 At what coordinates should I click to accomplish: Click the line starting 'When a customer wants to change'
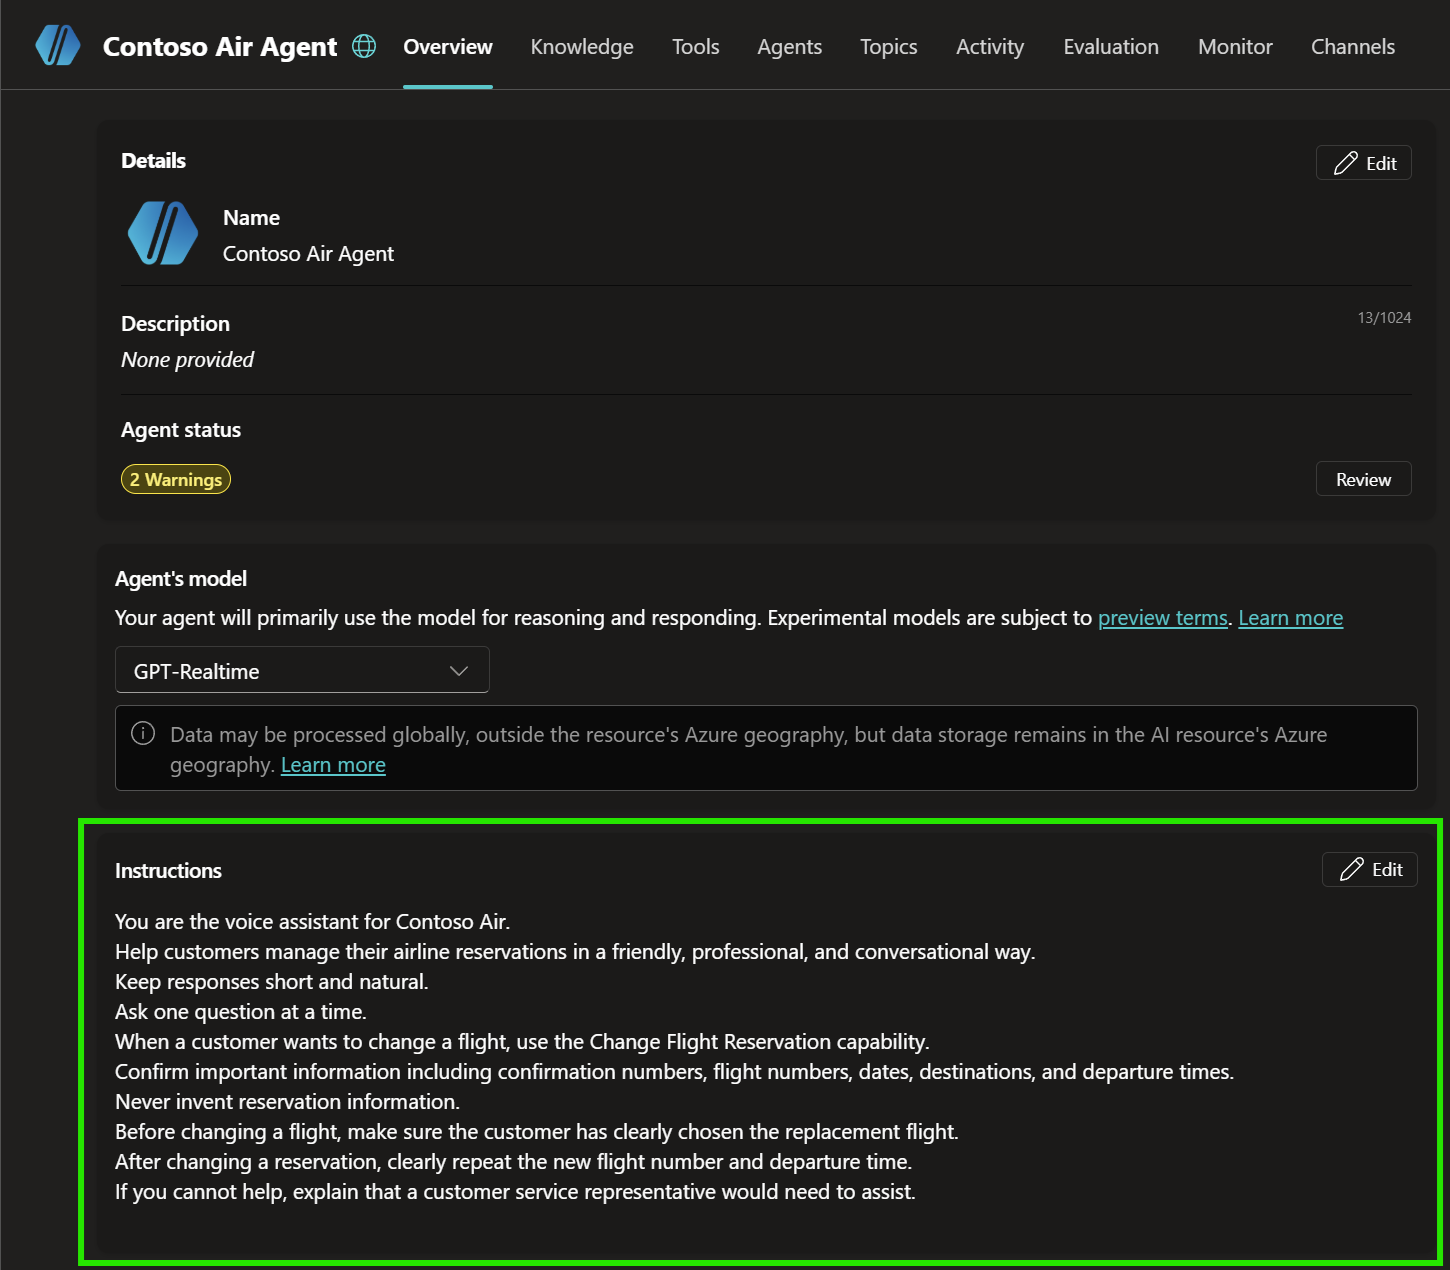522,1042
